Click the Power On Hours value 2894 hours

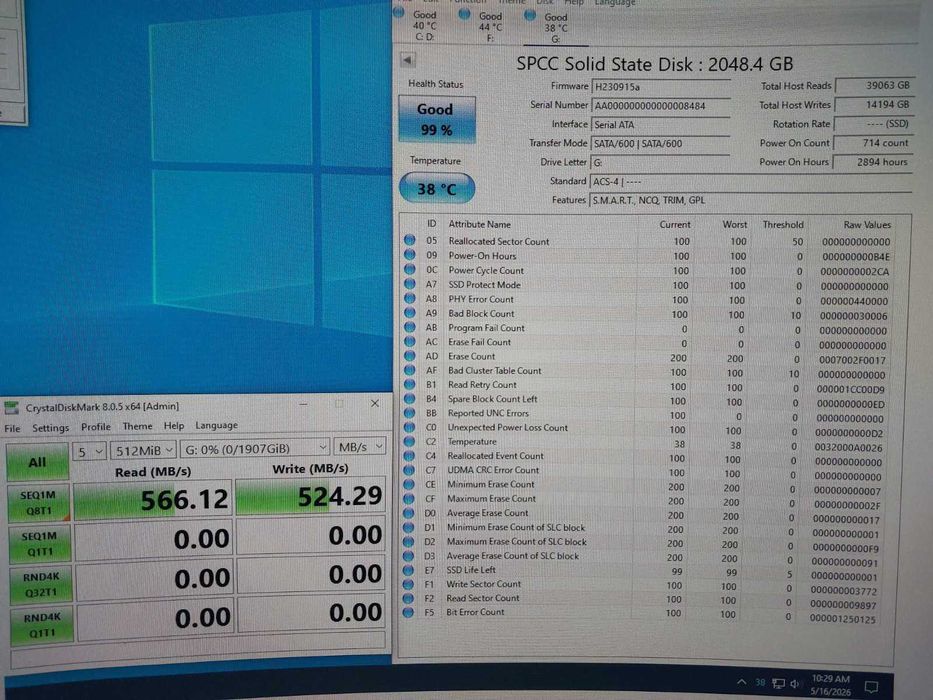872,162
